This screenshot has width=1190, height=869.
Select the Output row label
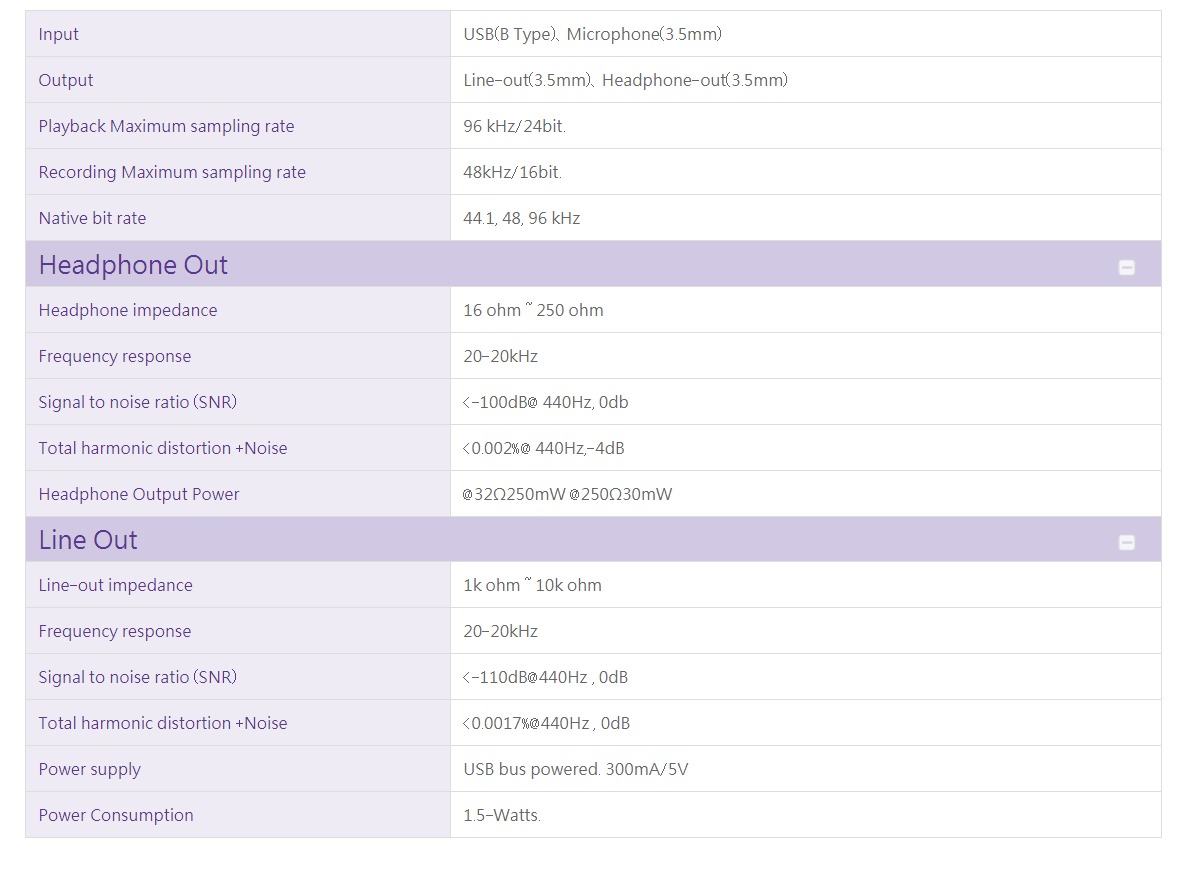tap(65, 80)
